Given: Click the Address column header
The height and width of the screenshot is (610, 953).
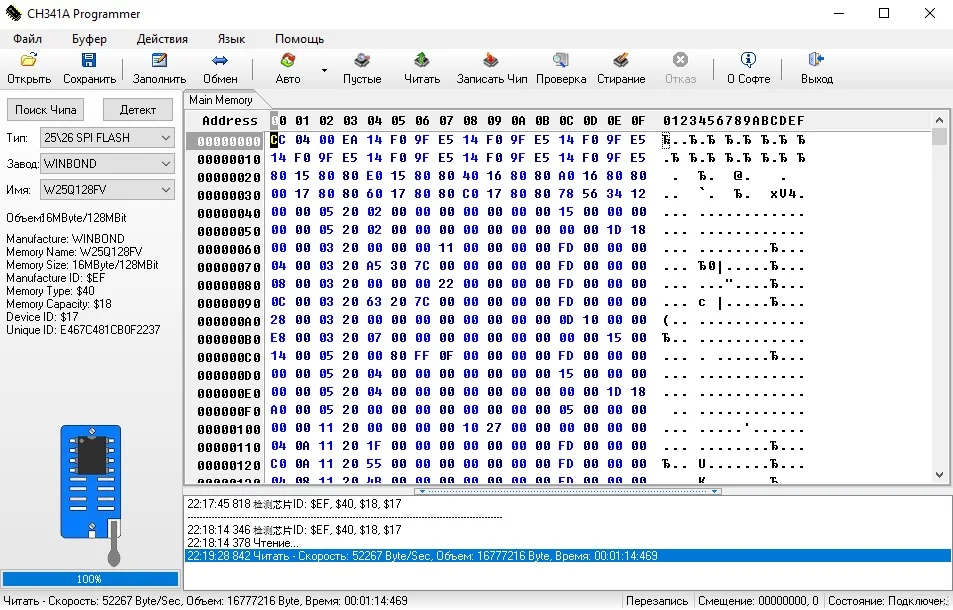Looking at the screenshot, I should [x=230, y=120].
